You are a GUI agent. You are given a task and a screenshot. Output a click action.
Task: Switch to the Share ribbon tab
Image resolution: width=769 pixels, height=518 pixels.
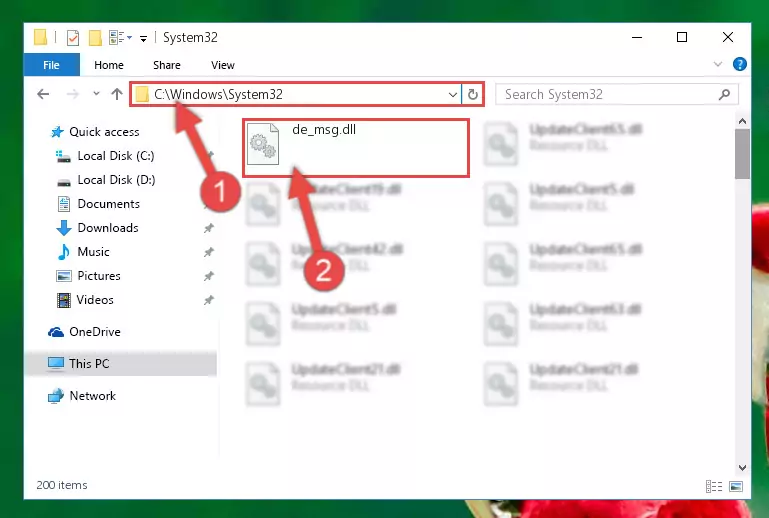167,65
